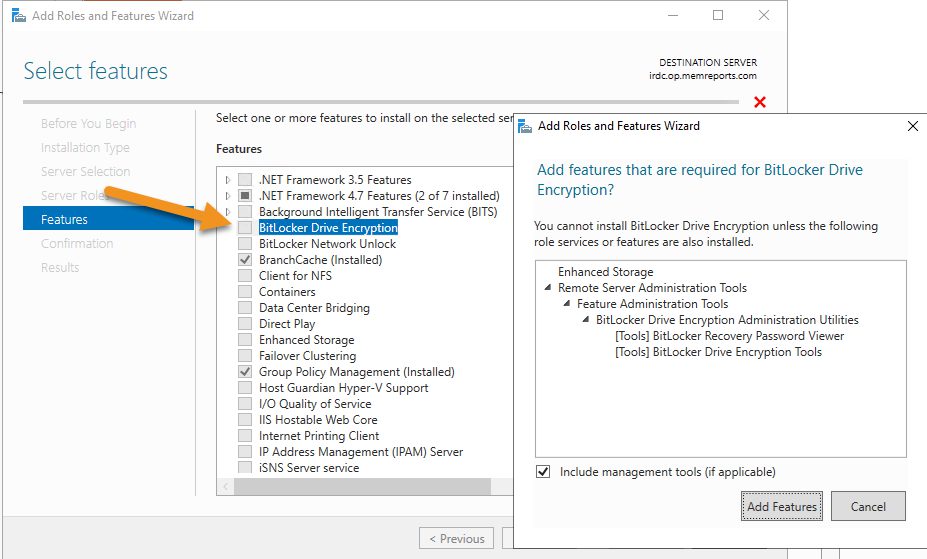Toggle BranchCache installed checkbox
The image size is (927, 559).
pyautogui.click(x=245, y=259)
